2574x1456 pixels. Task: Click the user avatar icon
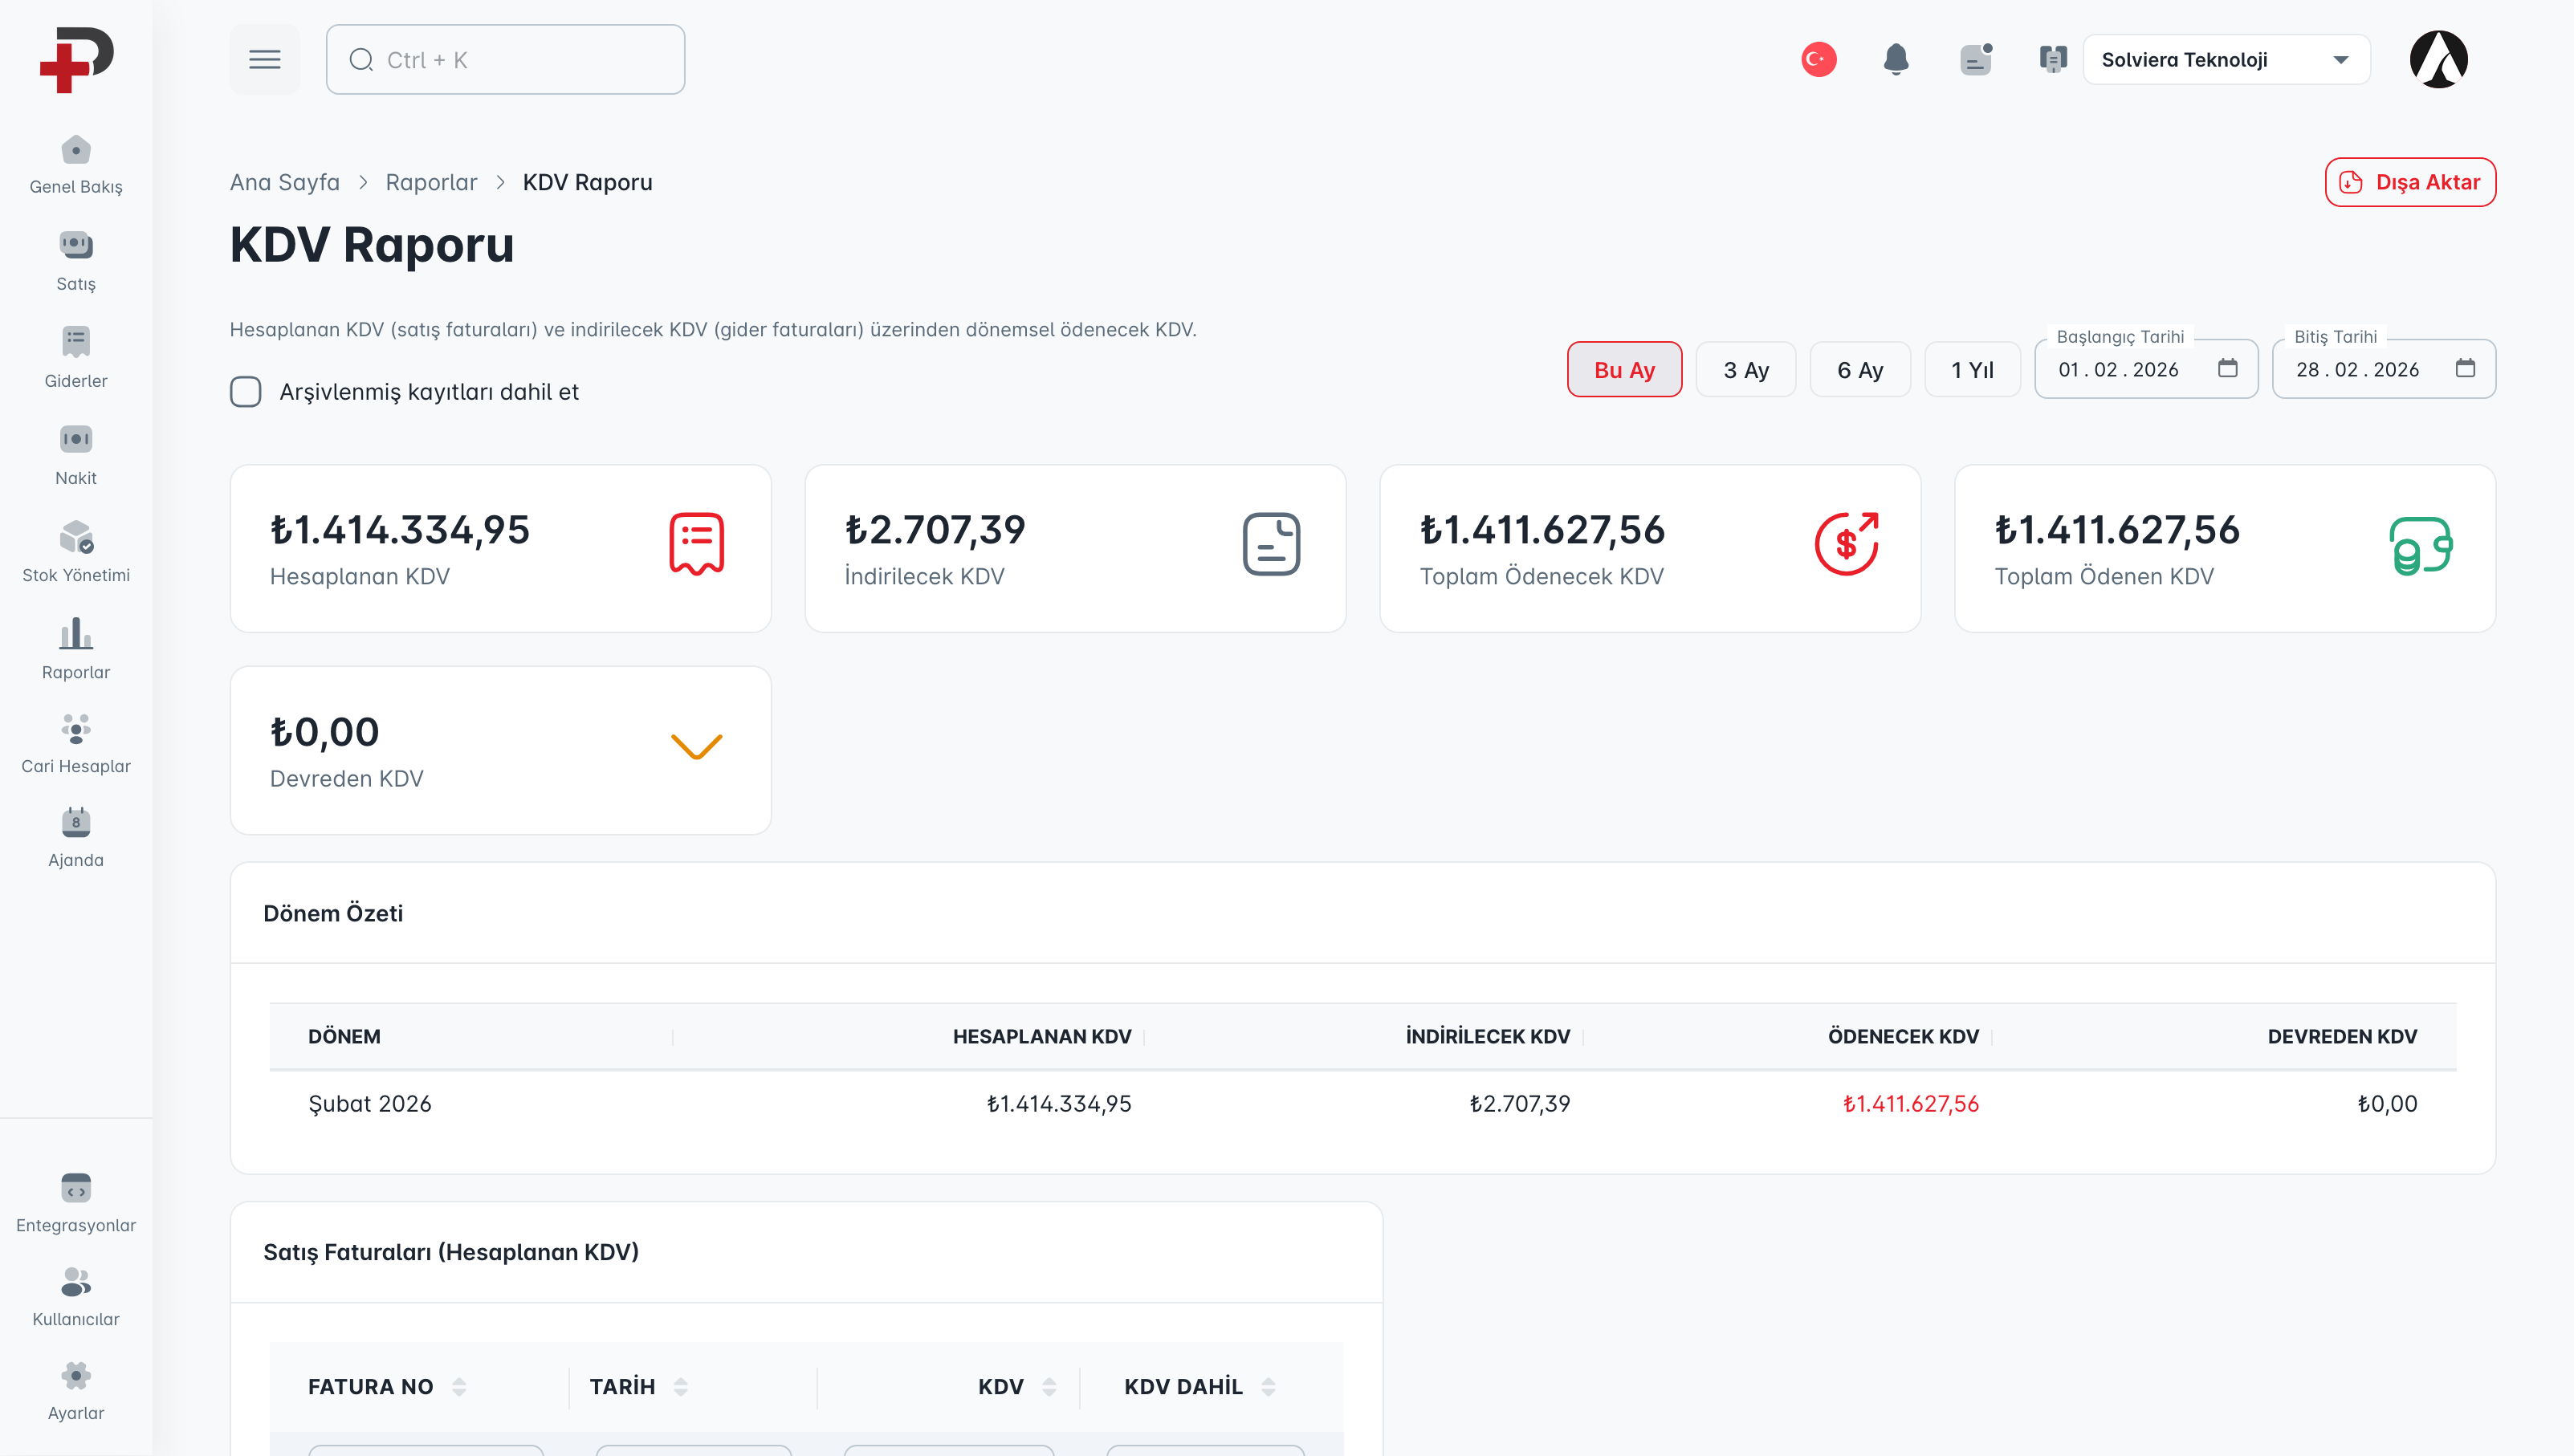[2438, 60]
